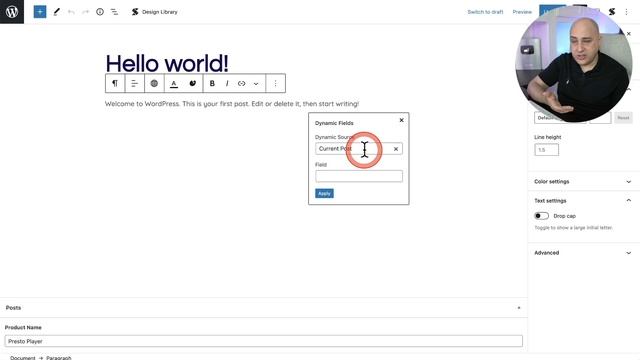
Task: Click the Apply button
Action: pyautogui.click(x=324, y=193)
